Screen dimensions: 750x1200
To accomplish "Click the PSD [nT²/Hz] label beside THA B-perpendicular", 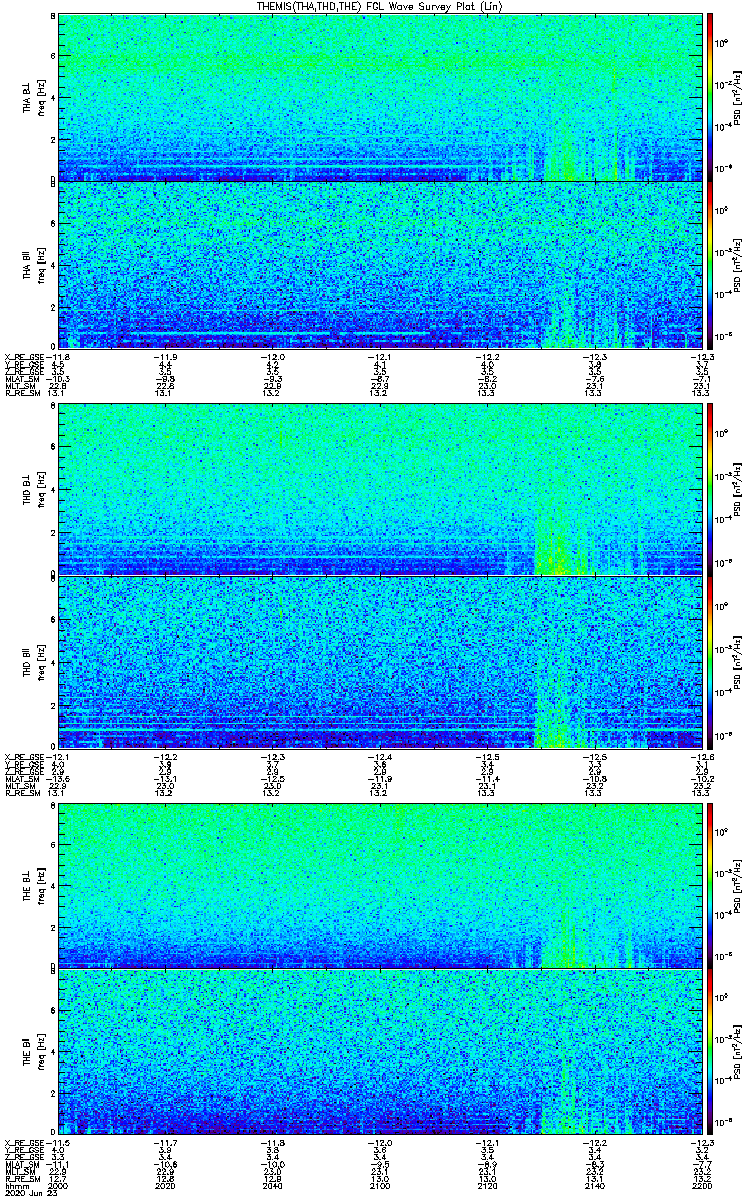I will [738, 97].
